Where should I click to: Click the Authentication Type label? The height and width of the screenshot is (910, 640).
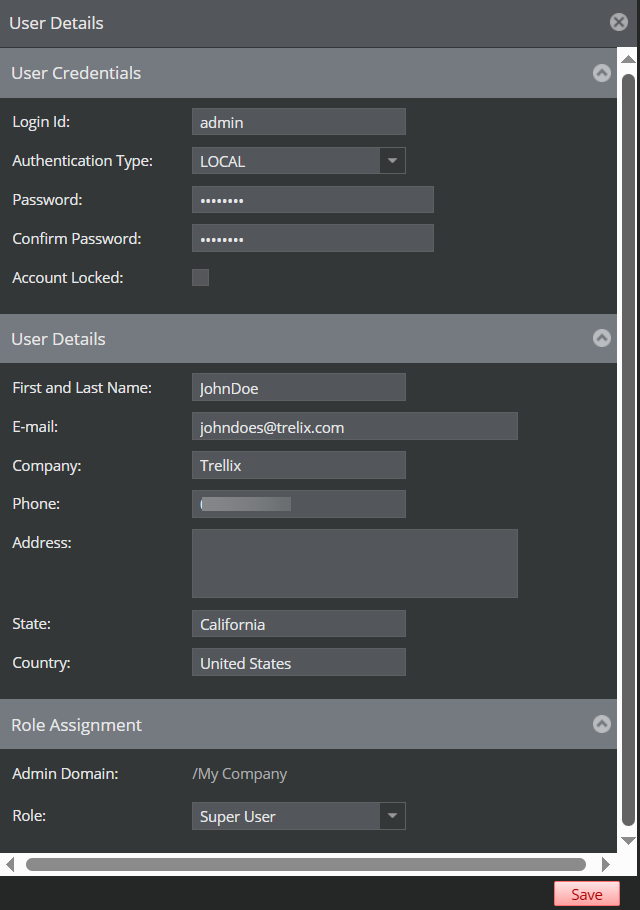82,161
